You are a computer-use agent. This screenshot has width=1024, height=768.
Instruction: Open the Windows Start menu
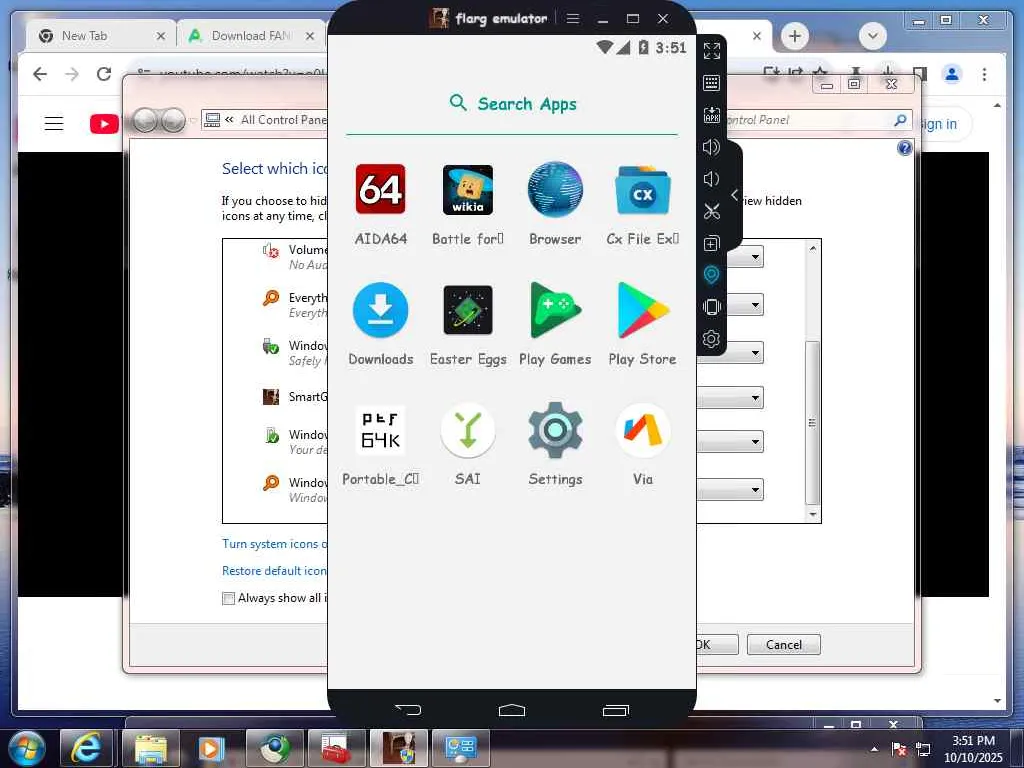[x=27, y=748]
